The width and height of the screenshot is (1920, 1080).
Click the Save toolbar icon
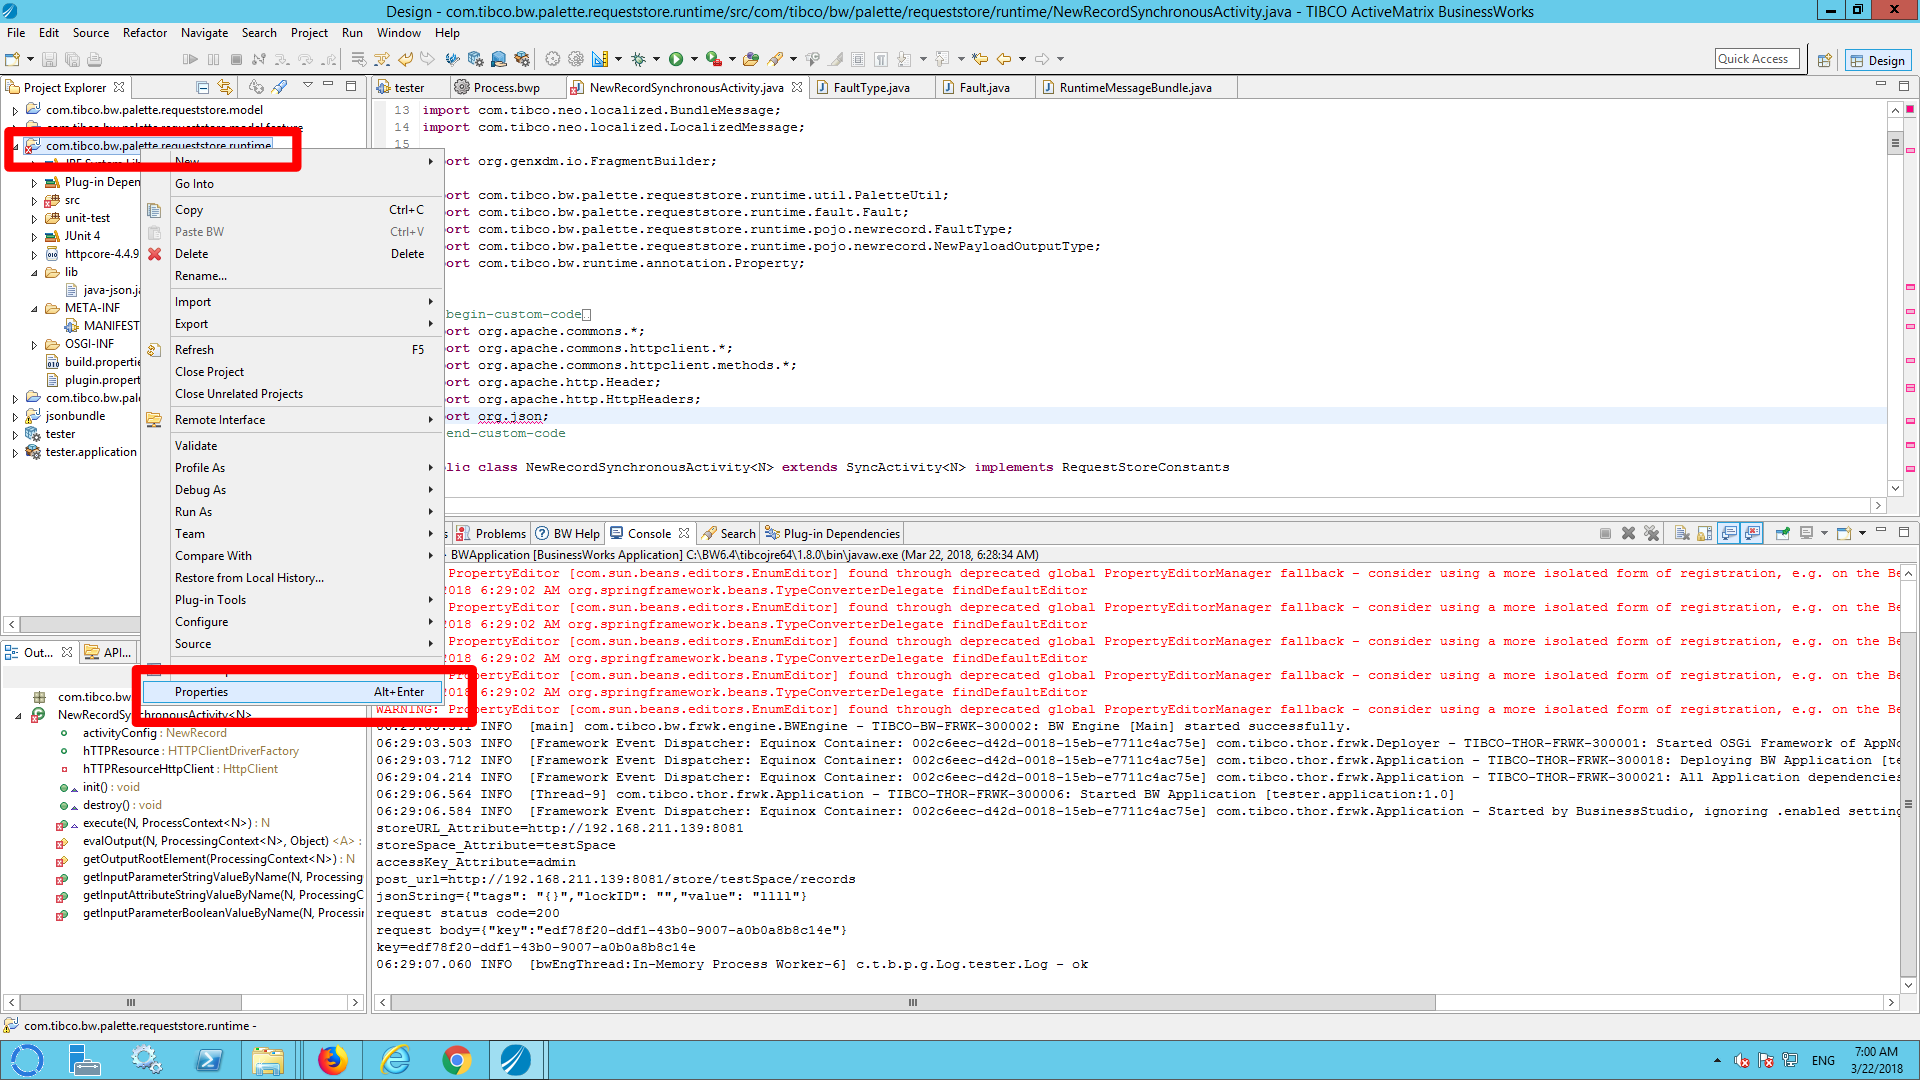(x=49, y=59)
